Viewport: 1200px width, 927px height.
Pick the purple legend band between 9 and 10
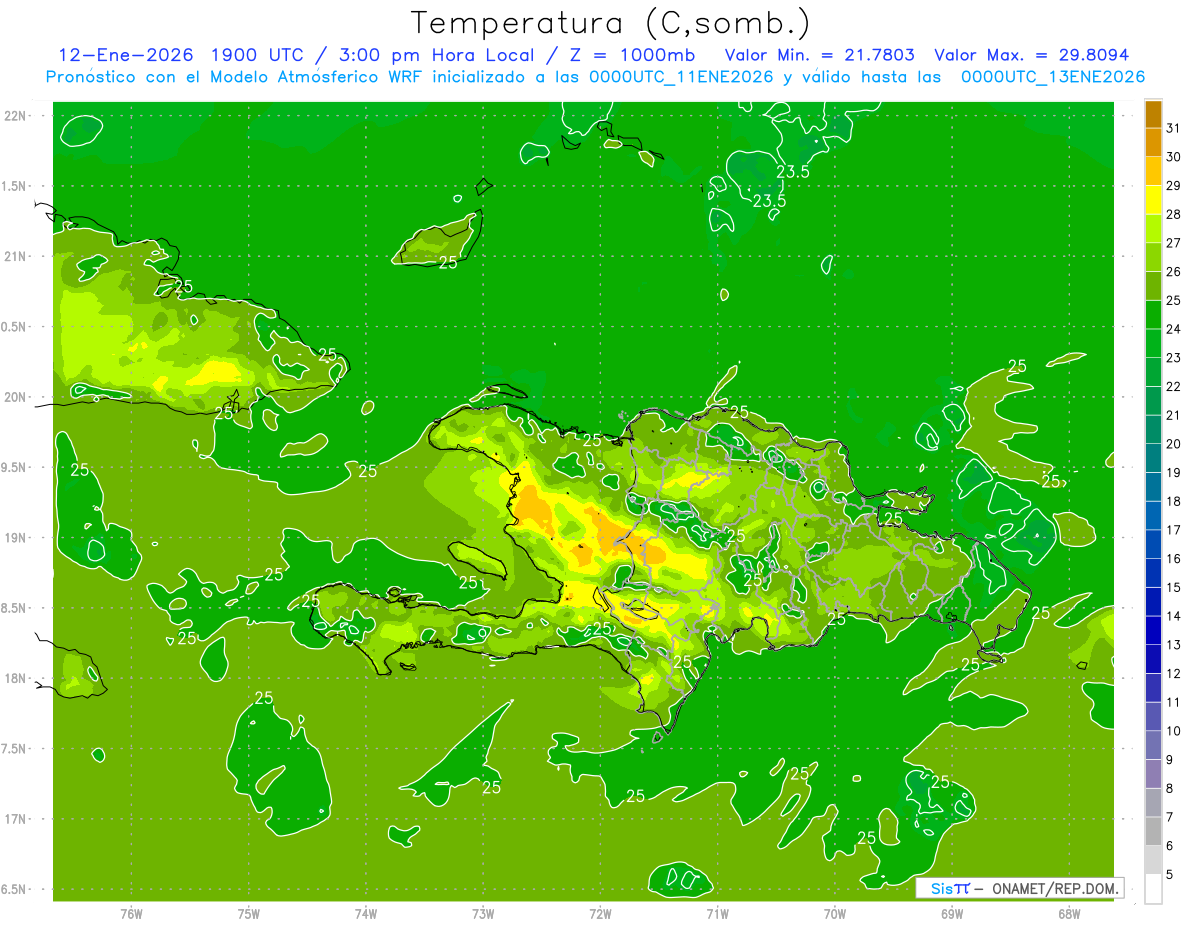(1153, 745)
